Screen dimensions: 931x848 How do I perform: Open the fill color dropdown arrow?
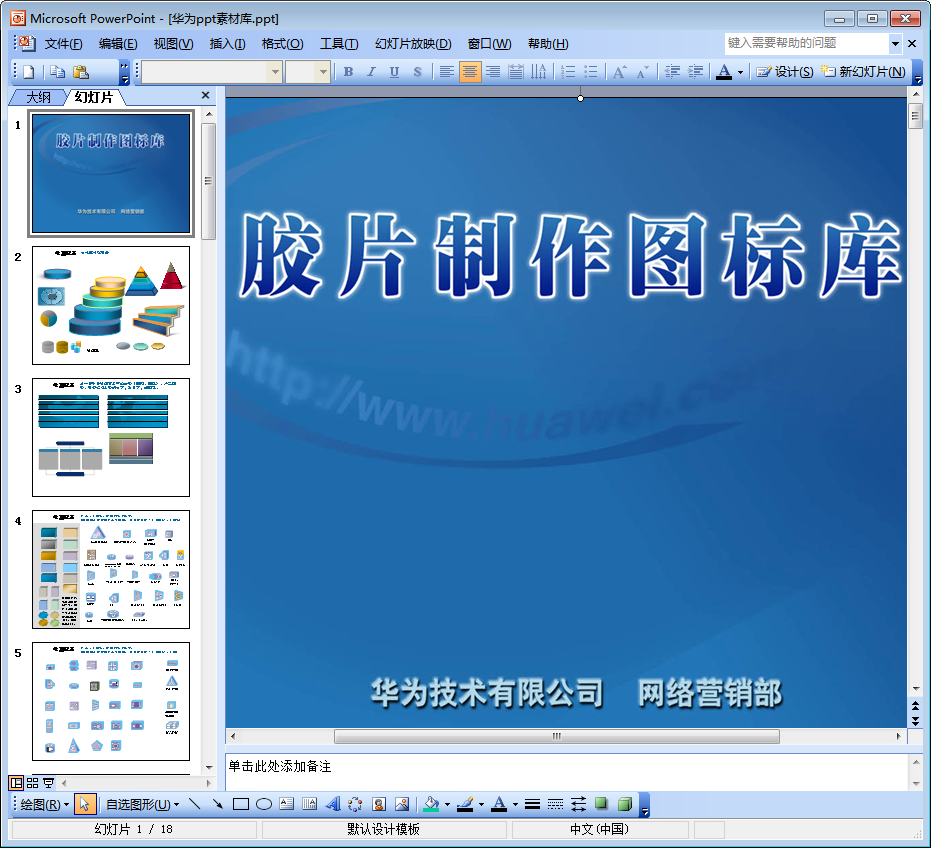pos(447,805)
